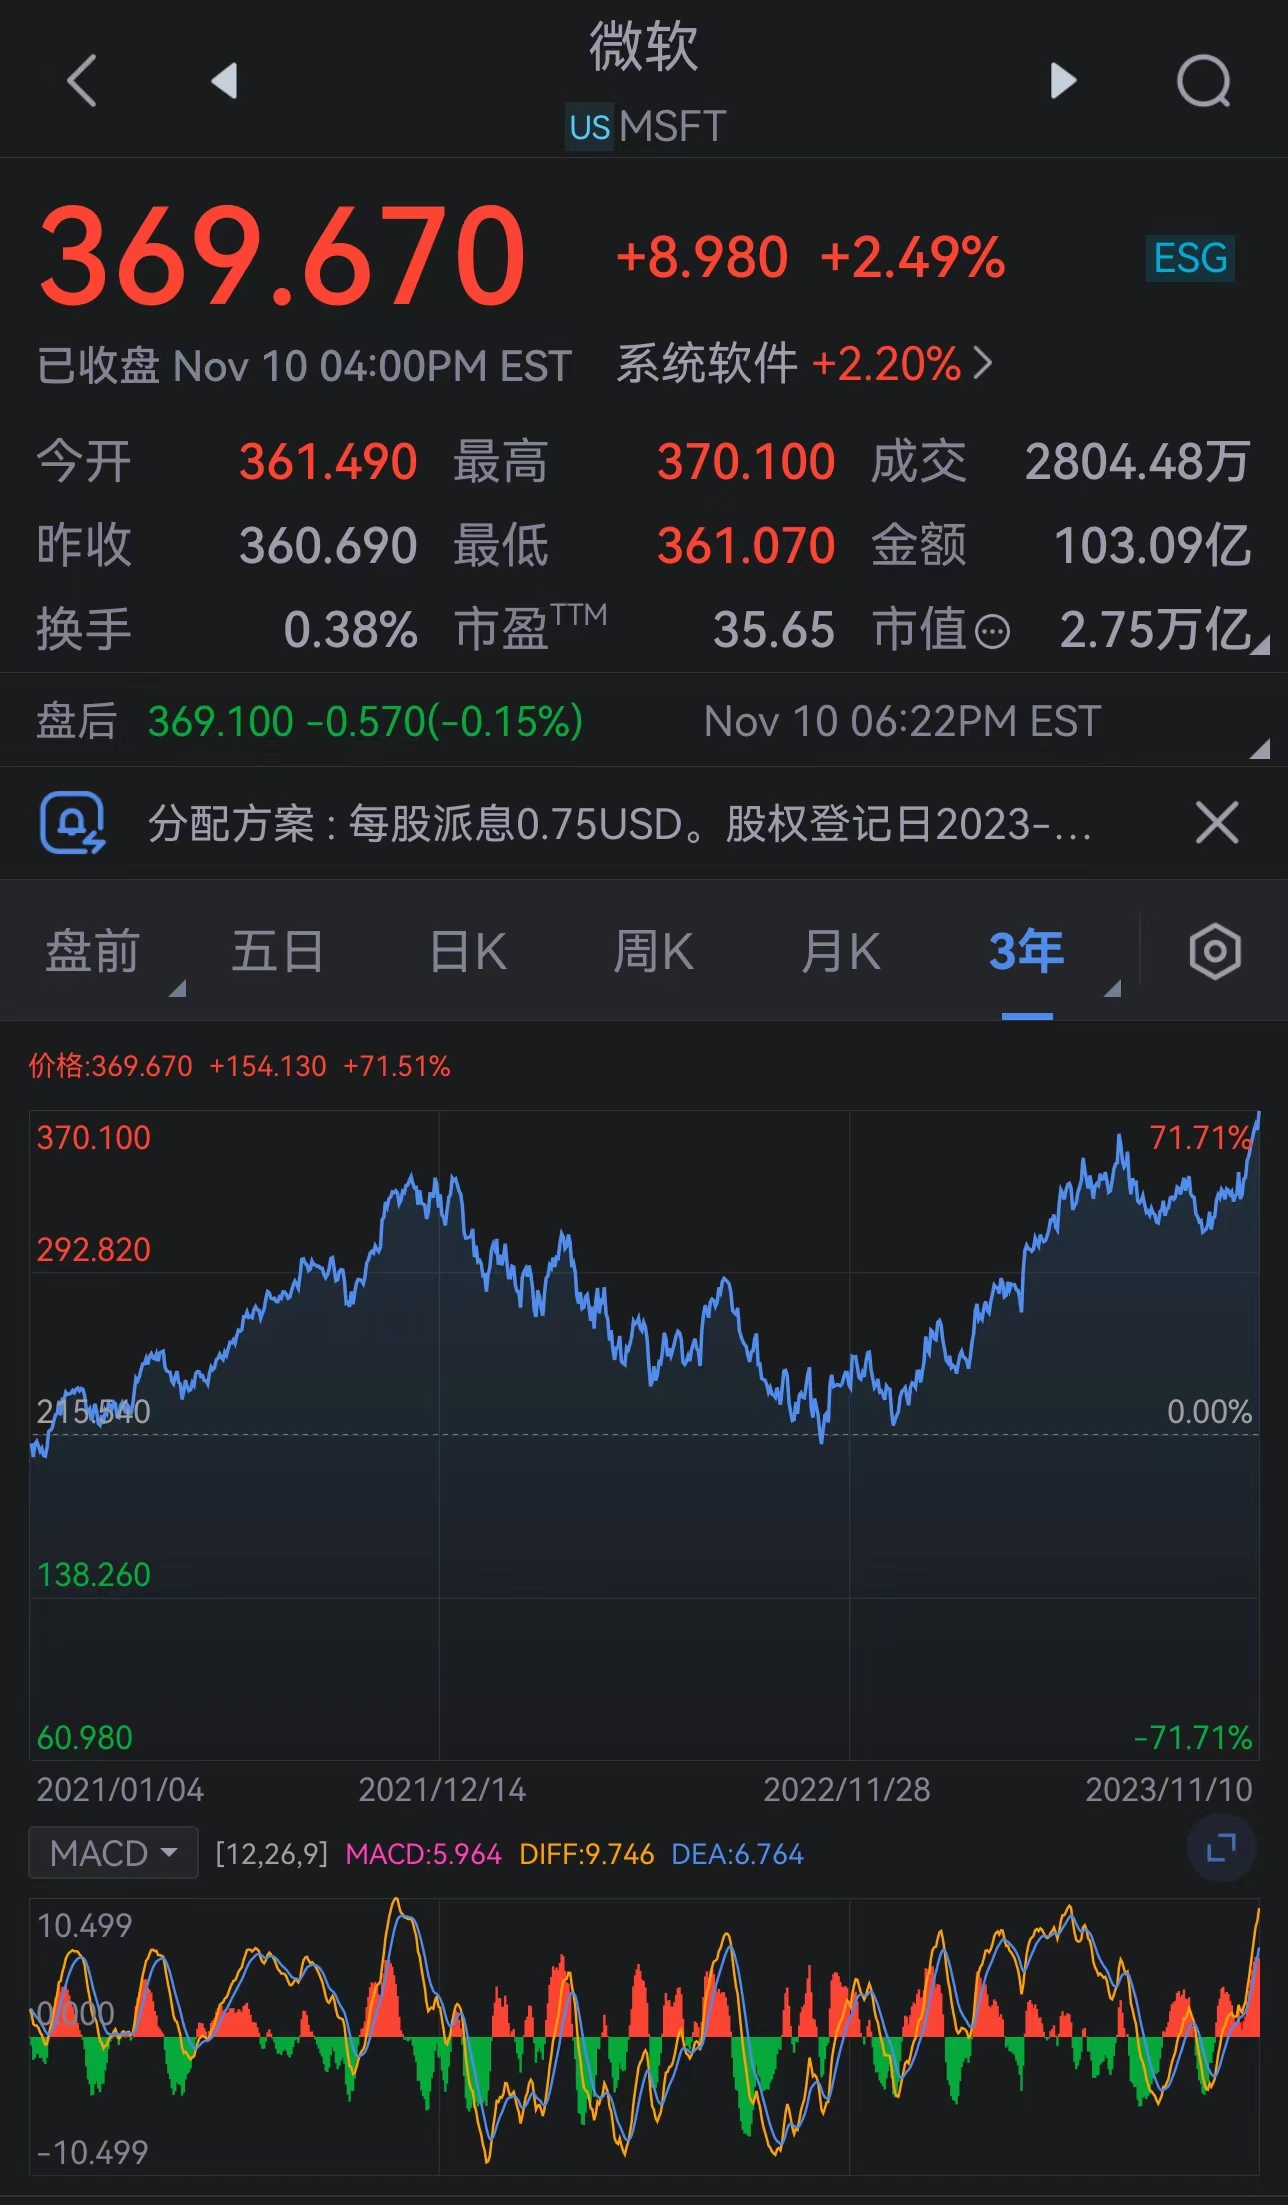
Task: Open 系统软件 sector chevron
Action: [x=982, y=363]
